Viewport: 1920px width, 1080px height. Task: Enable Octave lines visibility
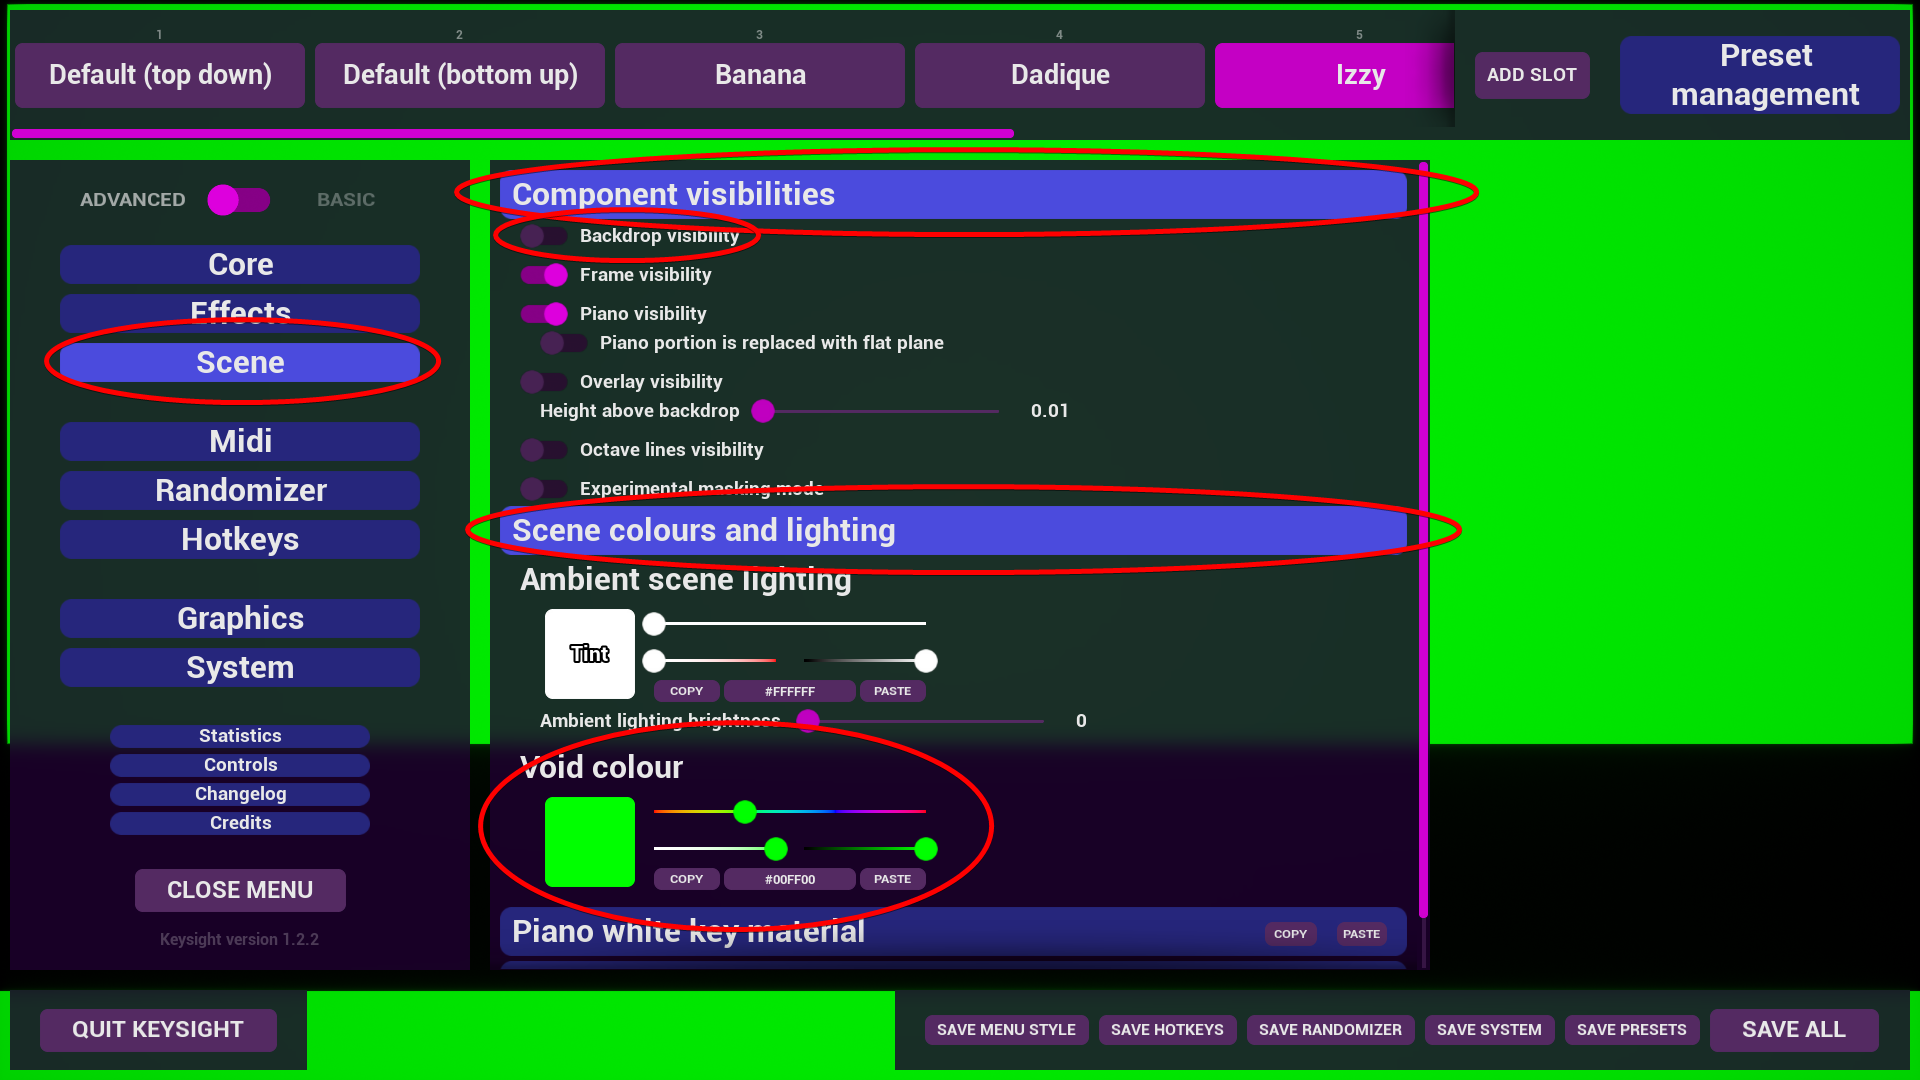point(544,450)
